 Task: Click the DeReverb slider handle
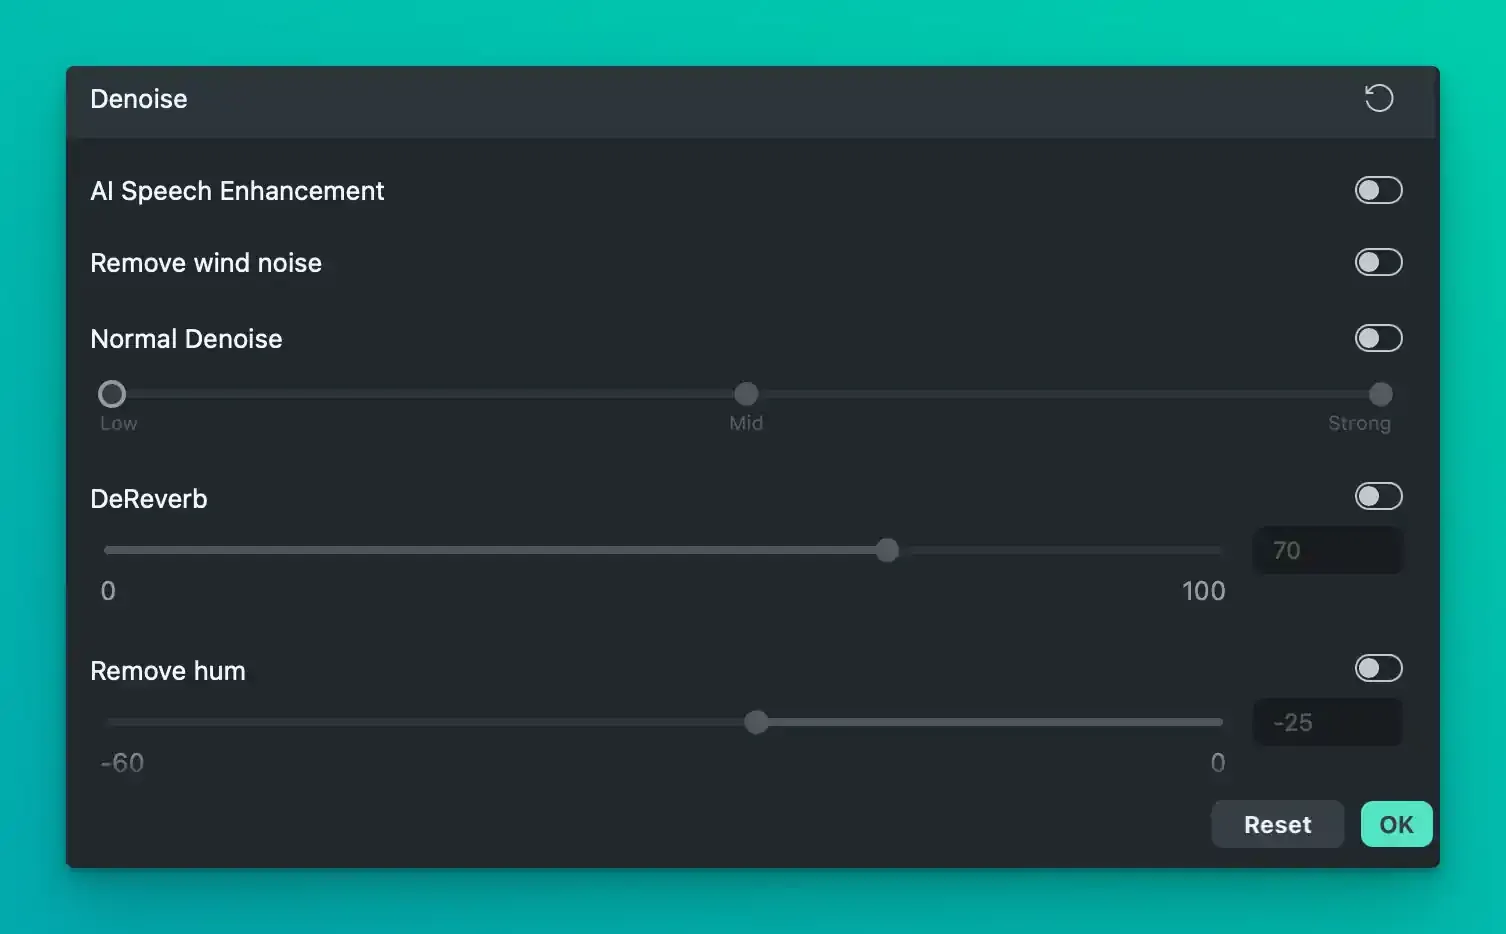(887, 550)
